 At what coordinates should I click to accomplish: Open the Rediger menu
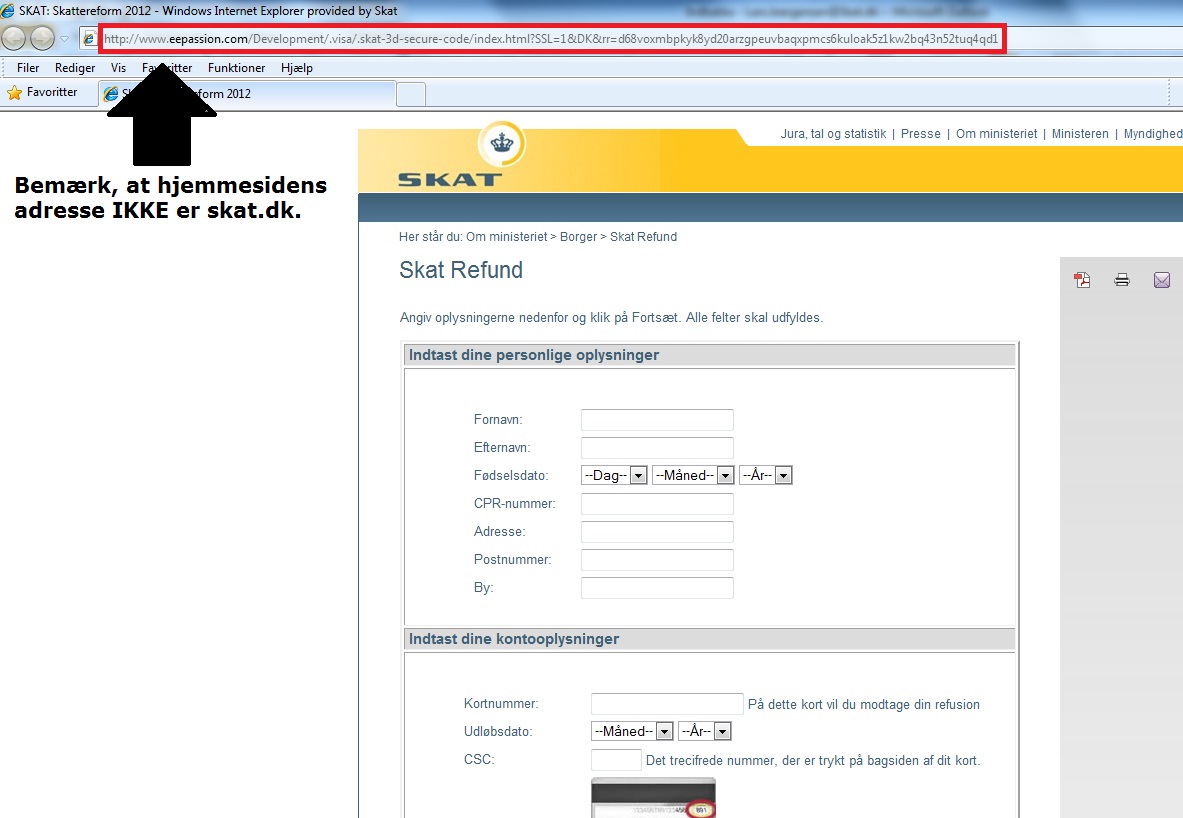tap(75, 68)
